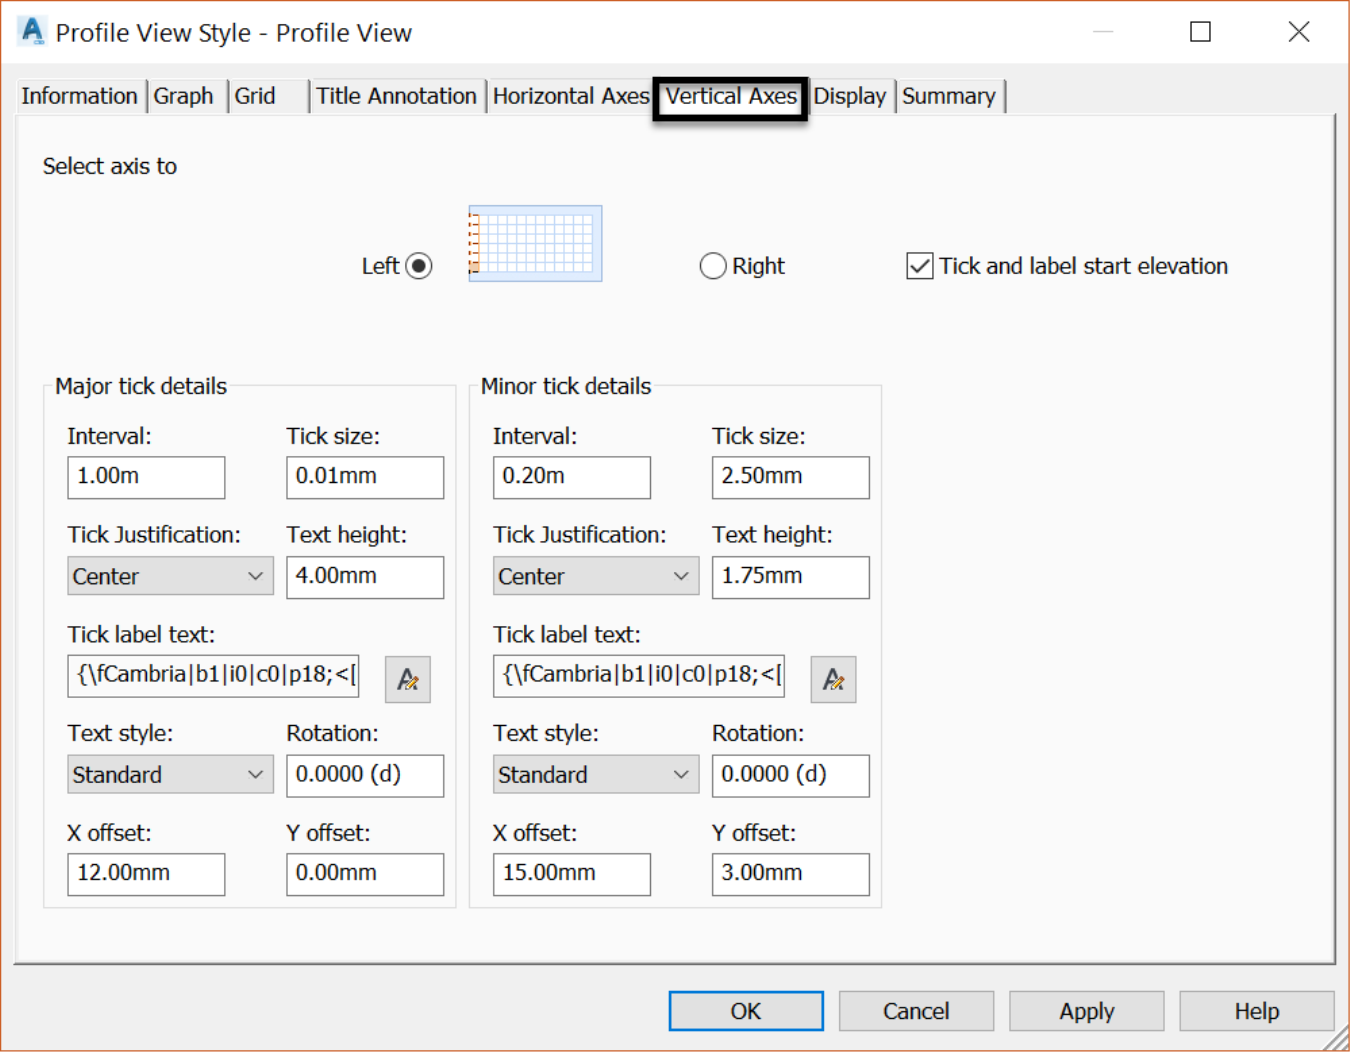Open major Tick label text editor icon
Image resolution: width=1350 pixels, height=1052 pixels.
(407, 679)
